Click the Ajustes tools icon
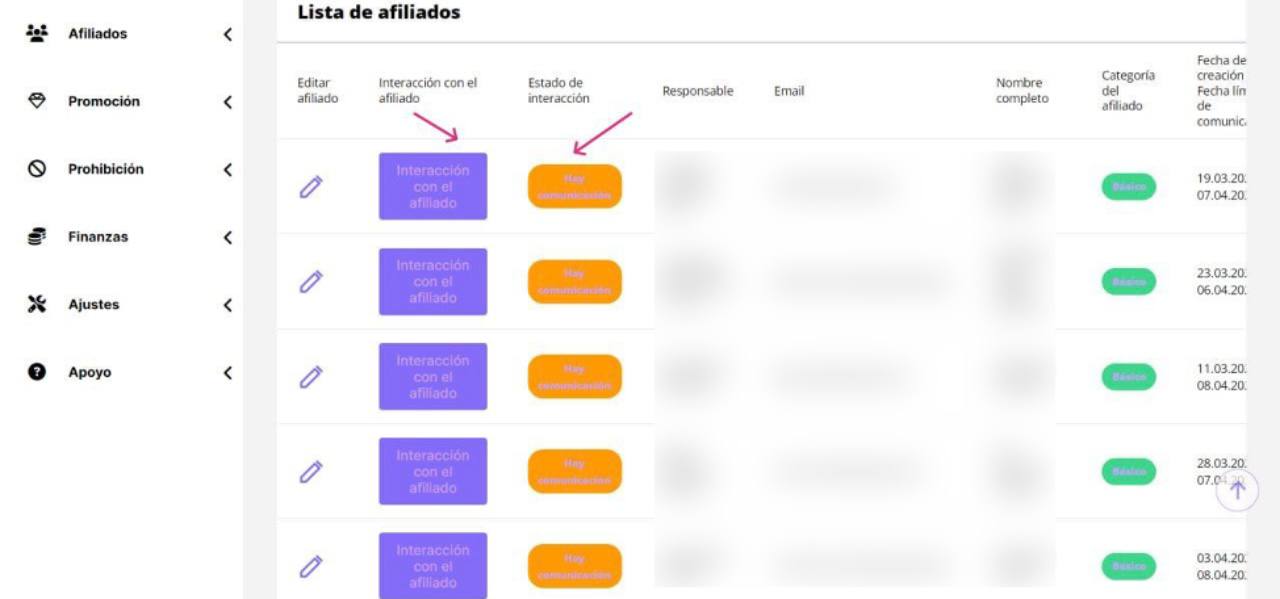This screenshot has height=599, width=1280. pyautogui.click(x=36, y=304)
